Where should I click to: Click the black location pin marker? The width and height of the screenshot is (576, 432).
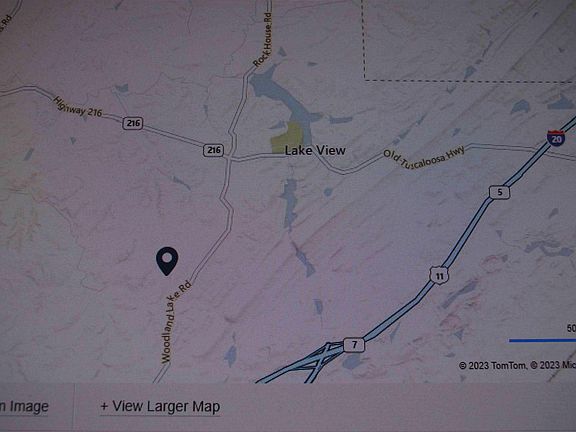[167, 261]
